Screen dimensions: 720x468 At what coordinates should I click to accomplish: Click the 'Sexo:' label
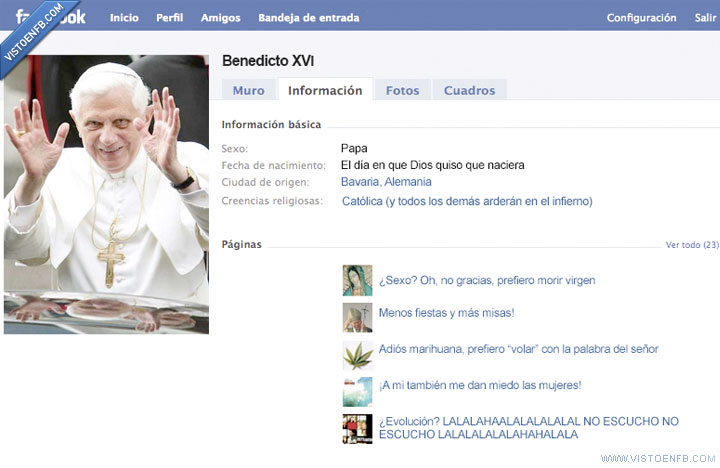235,149
